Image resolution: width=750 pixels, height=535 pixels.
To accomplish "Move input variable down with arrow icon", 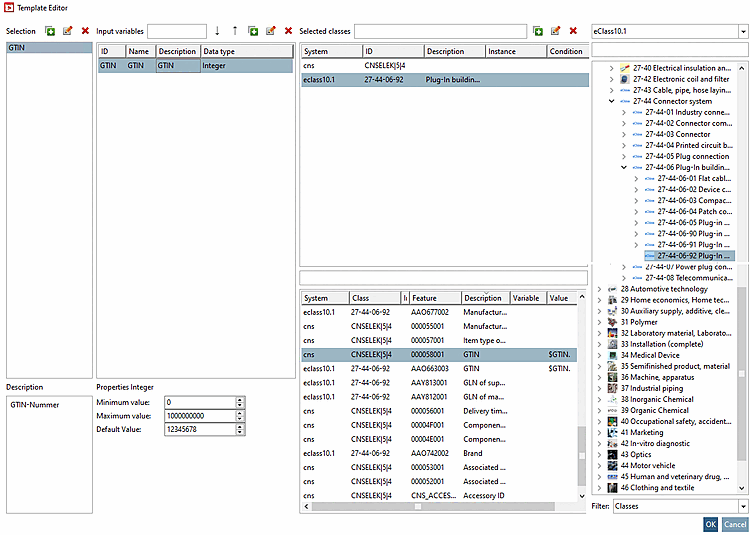I will point(217,32).
